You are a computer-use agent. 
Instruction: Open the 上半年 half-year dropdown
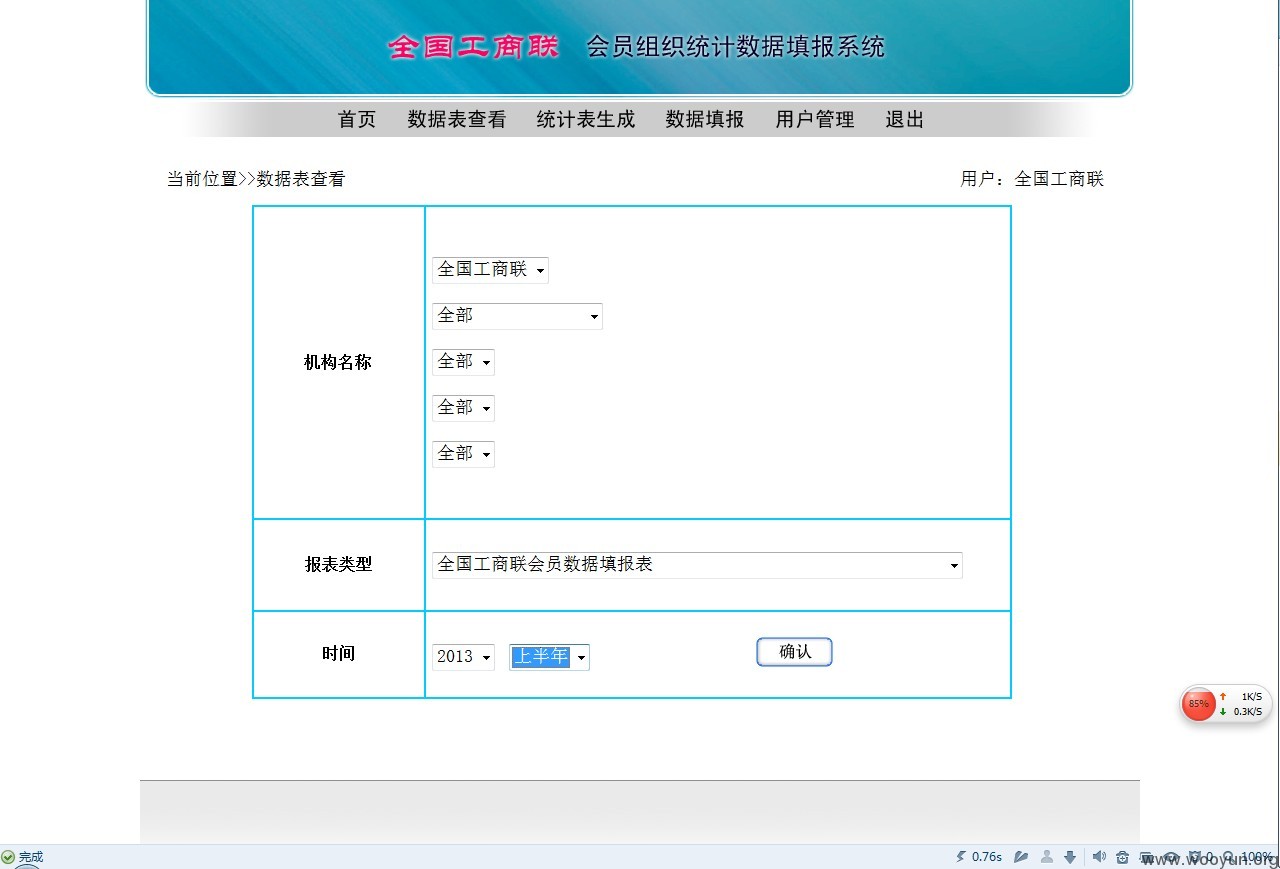549,657
